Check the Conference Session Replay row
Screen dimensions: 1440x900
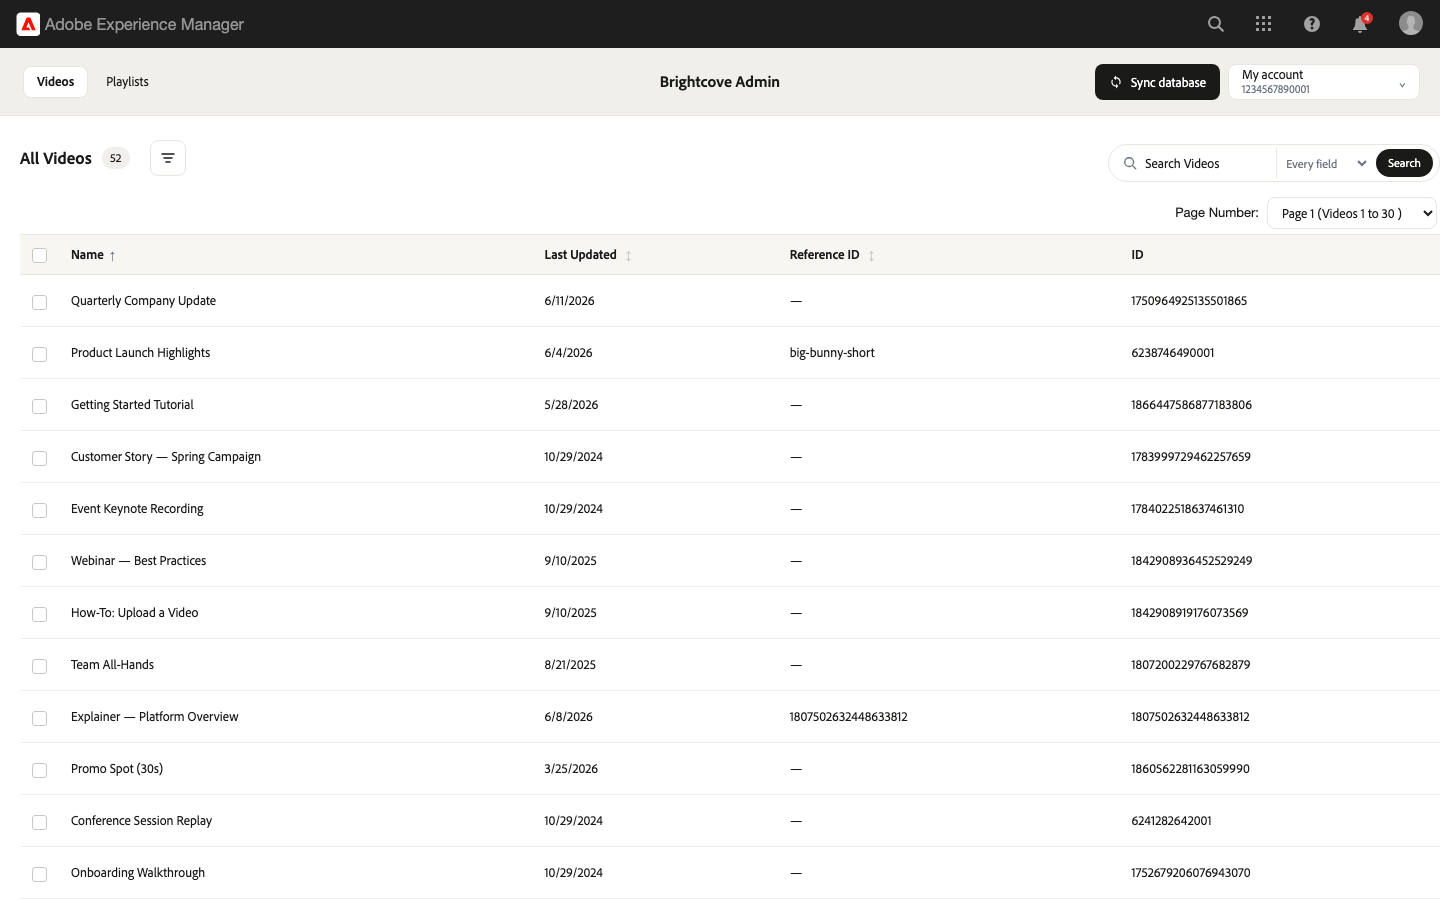(x=40, y=822)
